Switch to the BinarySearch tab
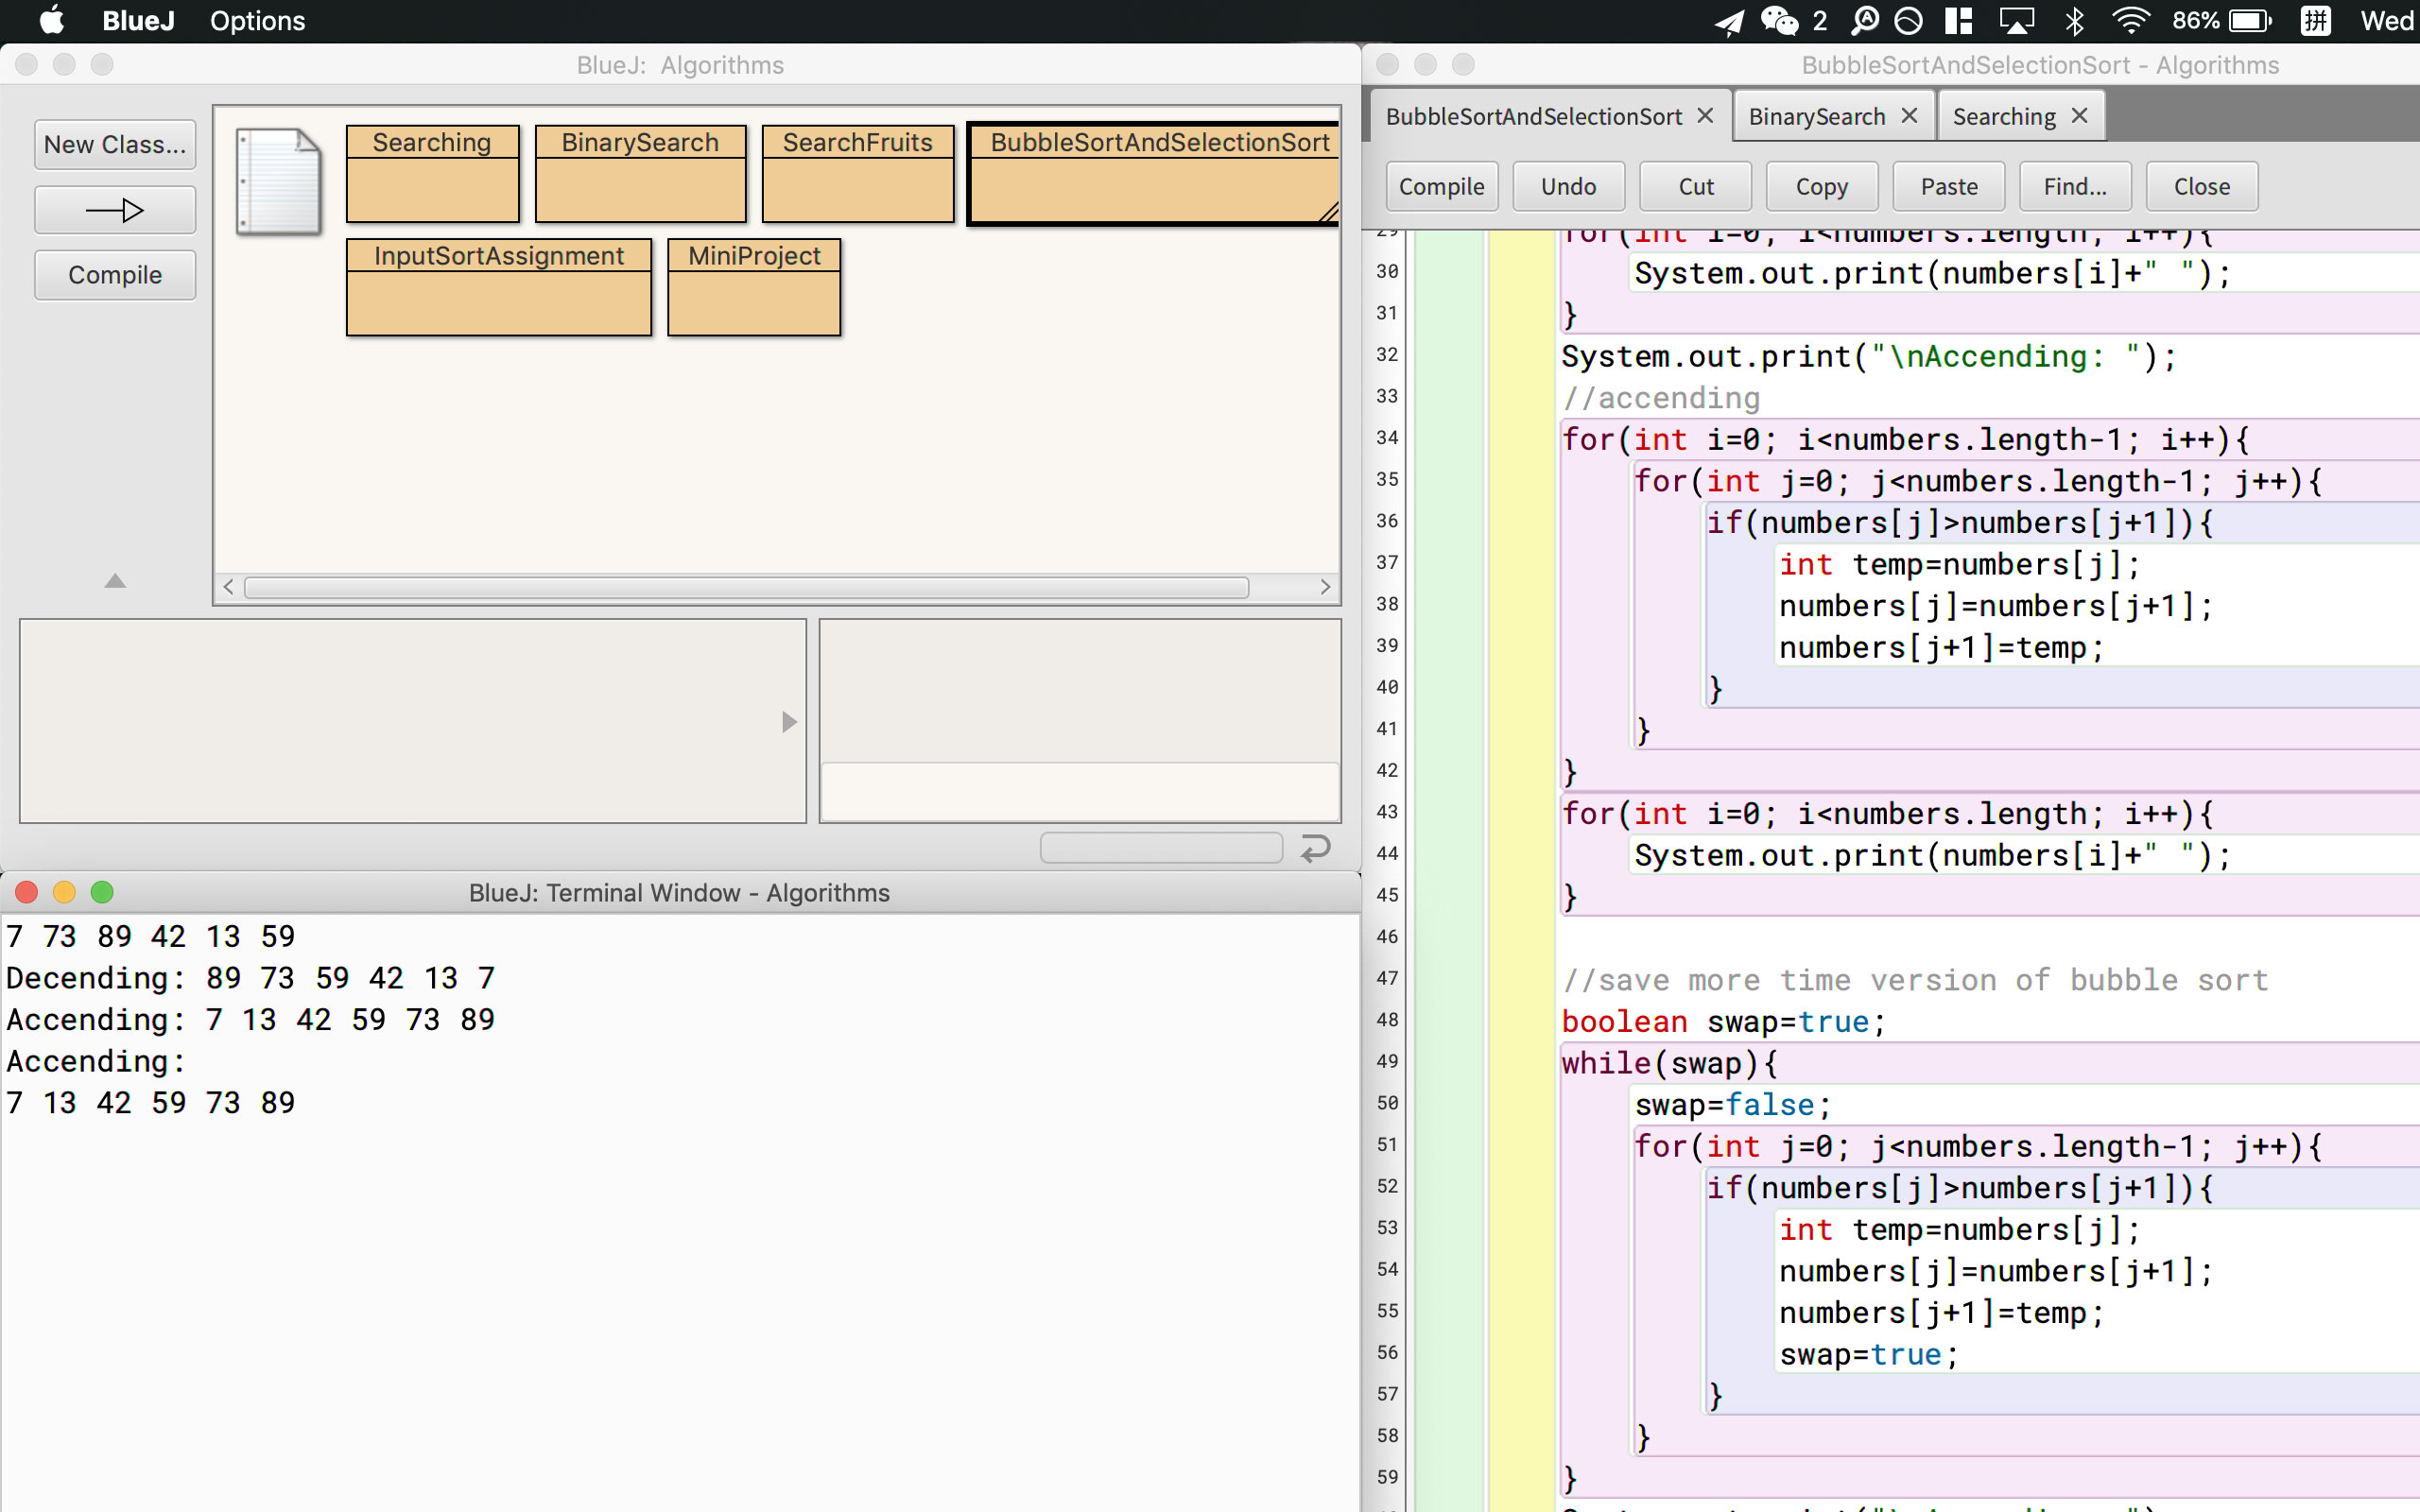The height and width of the screenshot is (1512, 2420). coord(1816,117)
